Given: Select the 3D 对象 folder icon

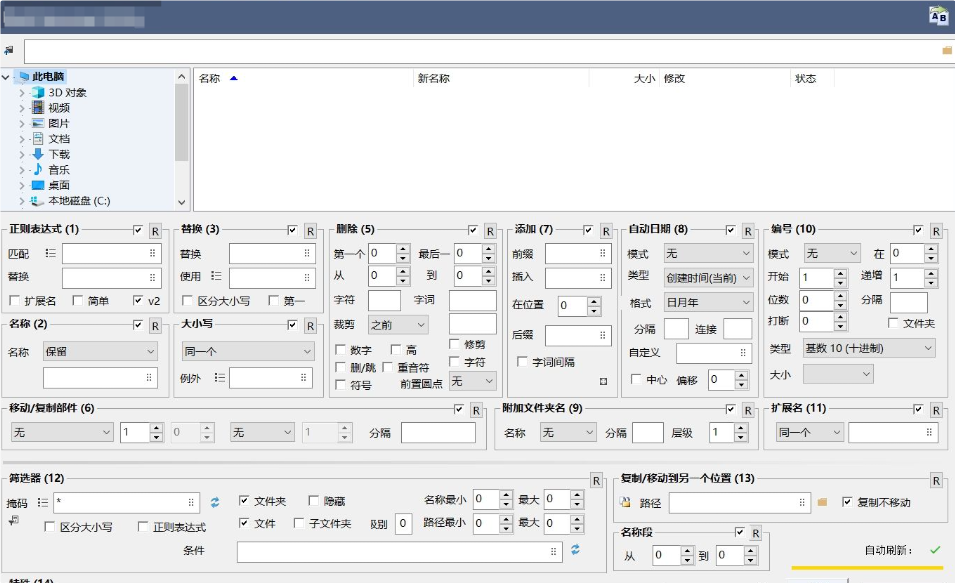Looking at the screenshot, I should click(38, 92).
